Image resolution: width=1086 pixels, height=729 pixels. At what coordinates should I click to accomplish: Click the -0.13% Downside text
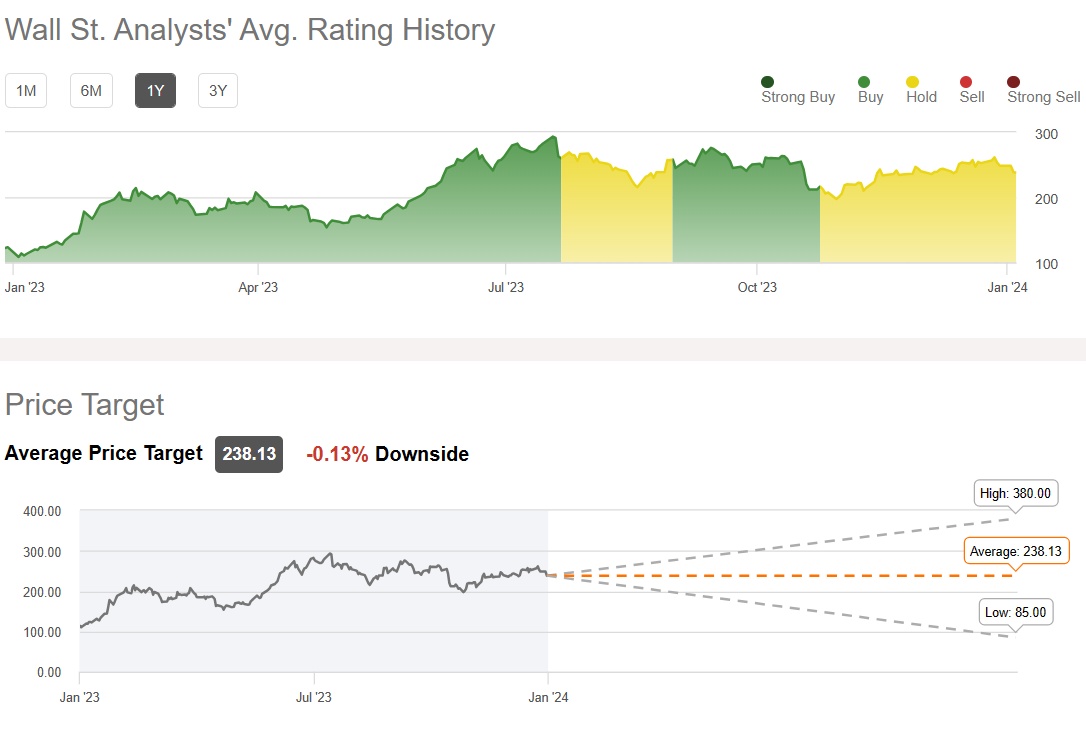pos(387,454)
